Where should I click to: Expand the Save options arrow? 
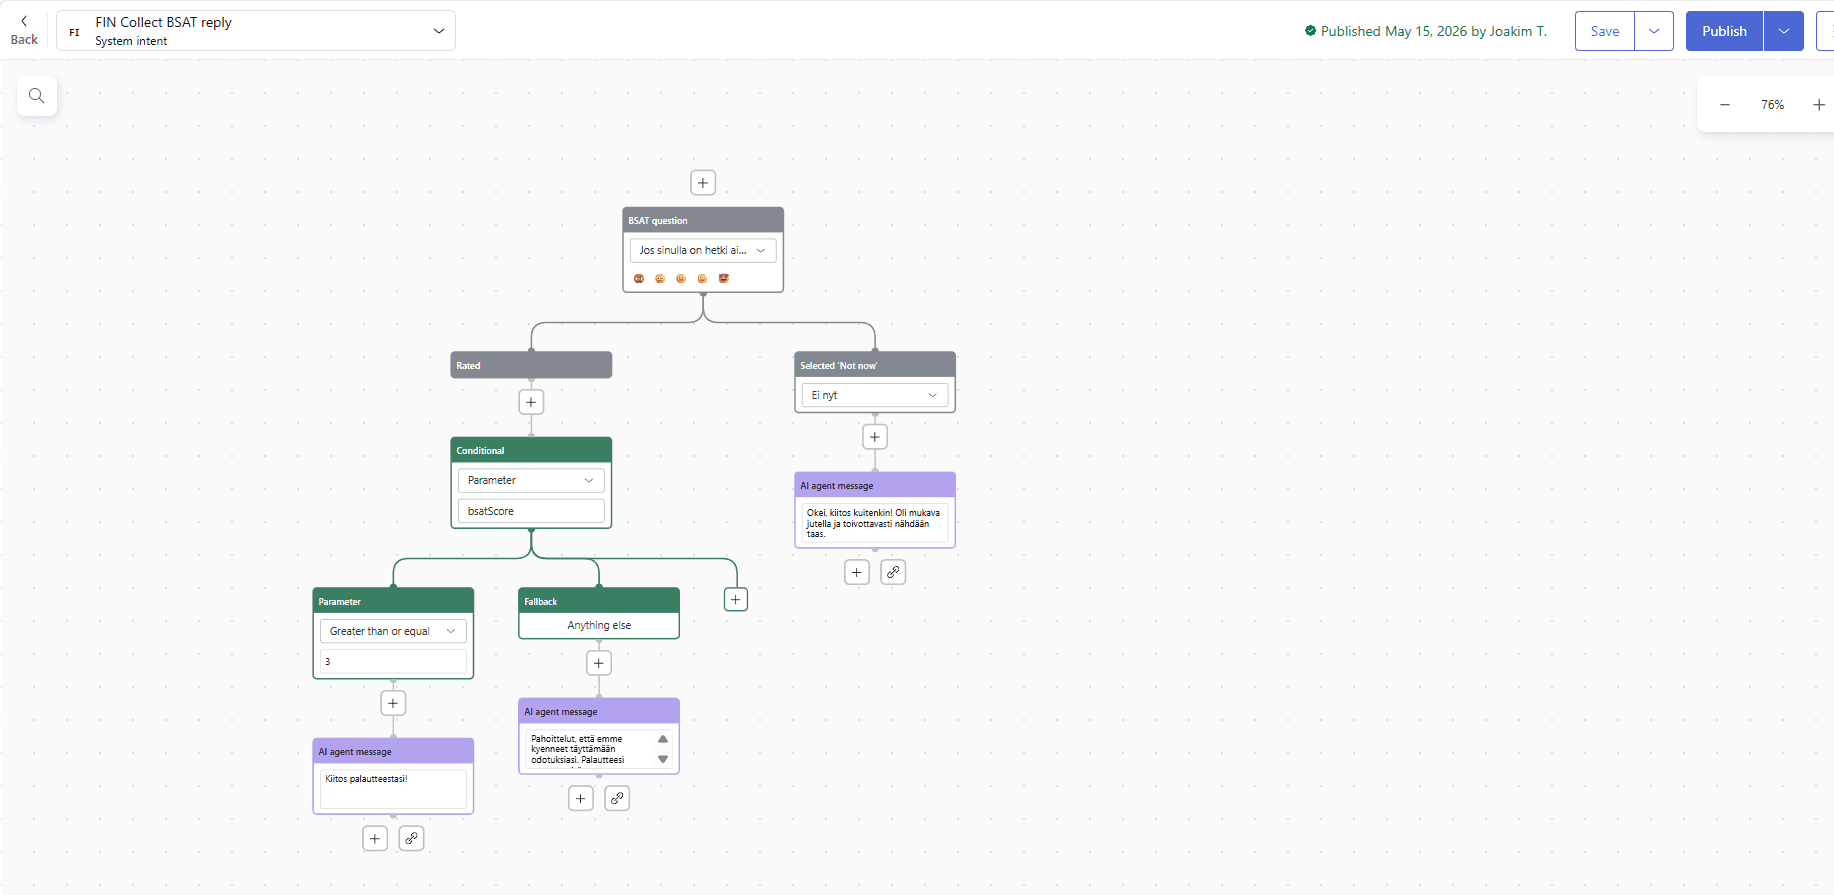(1654, 31)
